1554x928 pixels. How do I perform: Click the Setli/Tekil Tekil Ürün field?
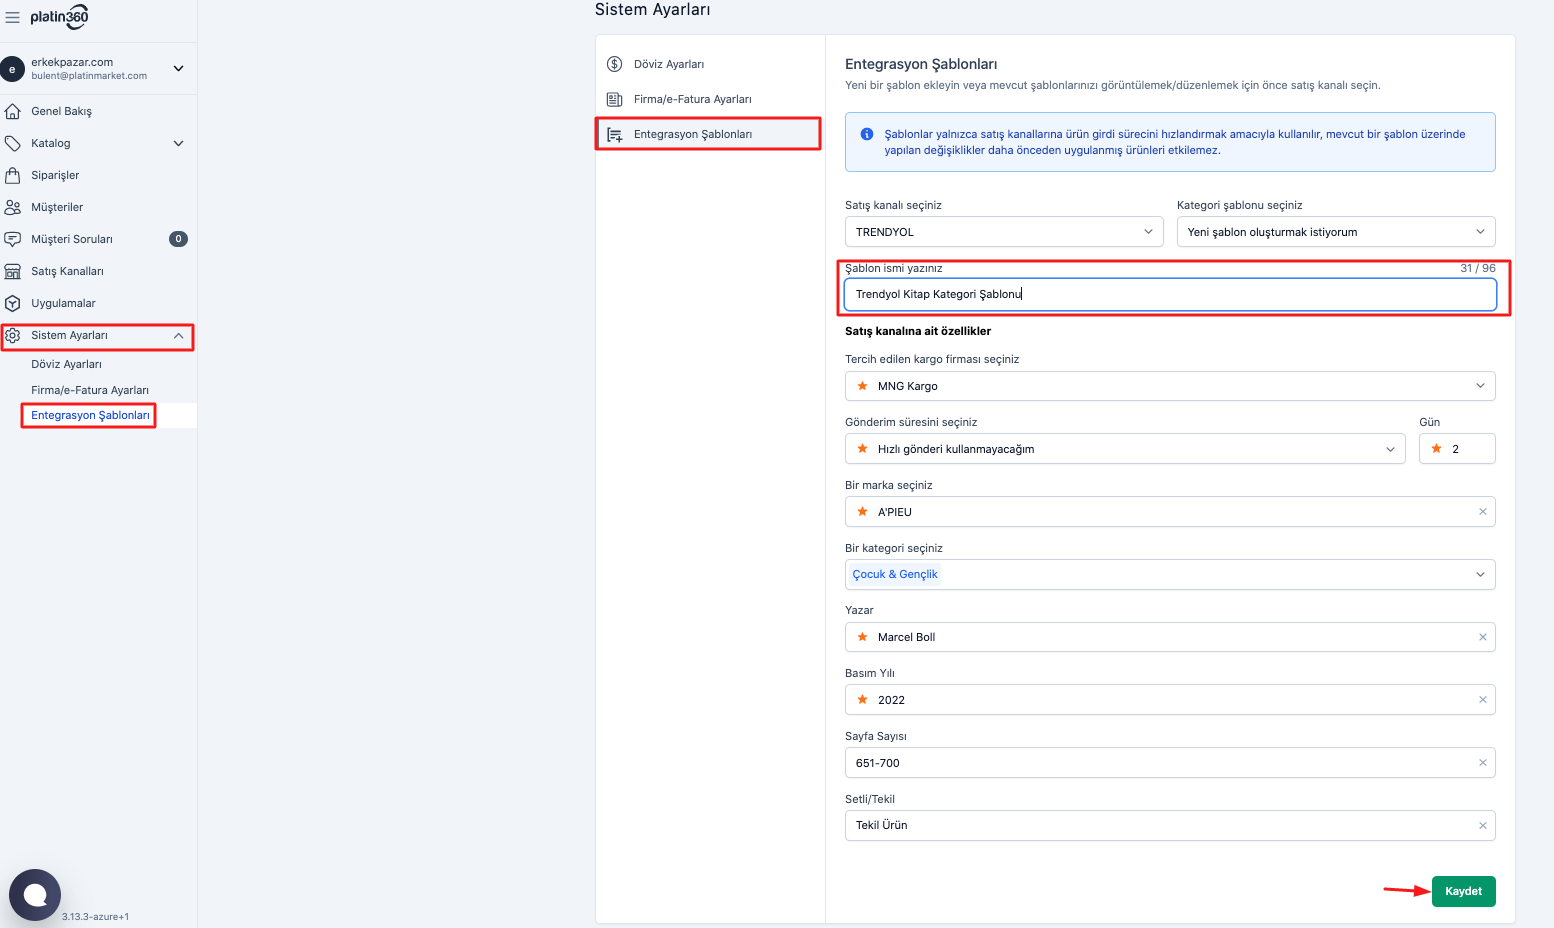(x=1170, y=825)
